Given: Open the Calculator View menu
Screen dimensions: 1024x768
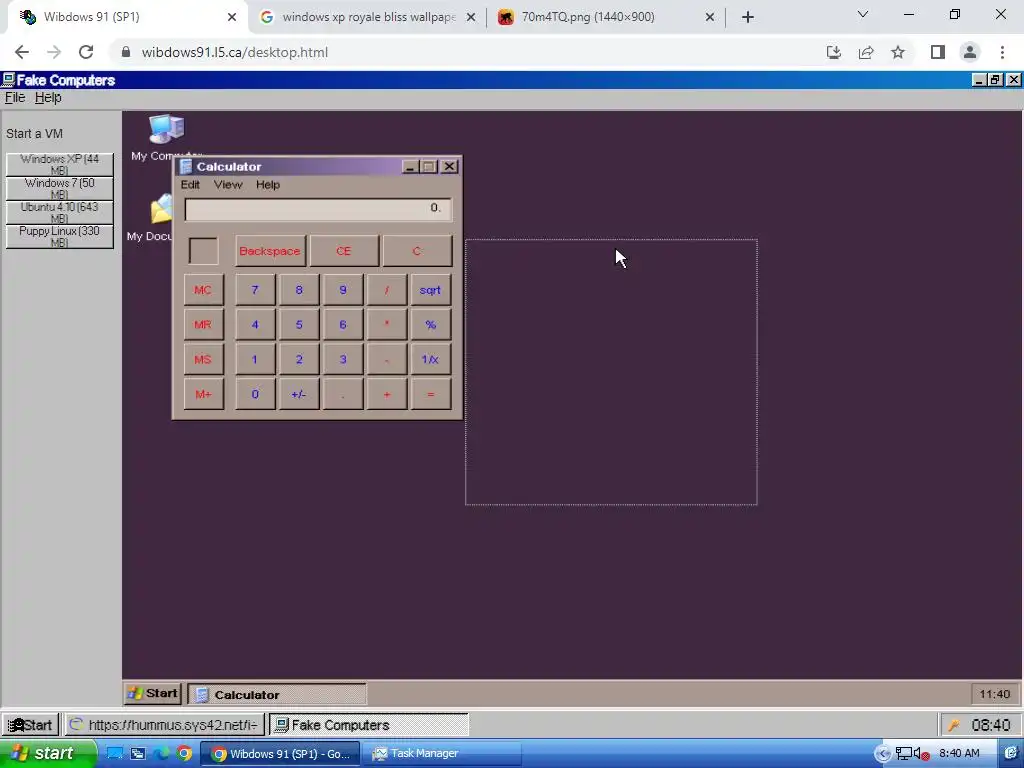Looking at the screenshot, I should click(x=228, y=185).
